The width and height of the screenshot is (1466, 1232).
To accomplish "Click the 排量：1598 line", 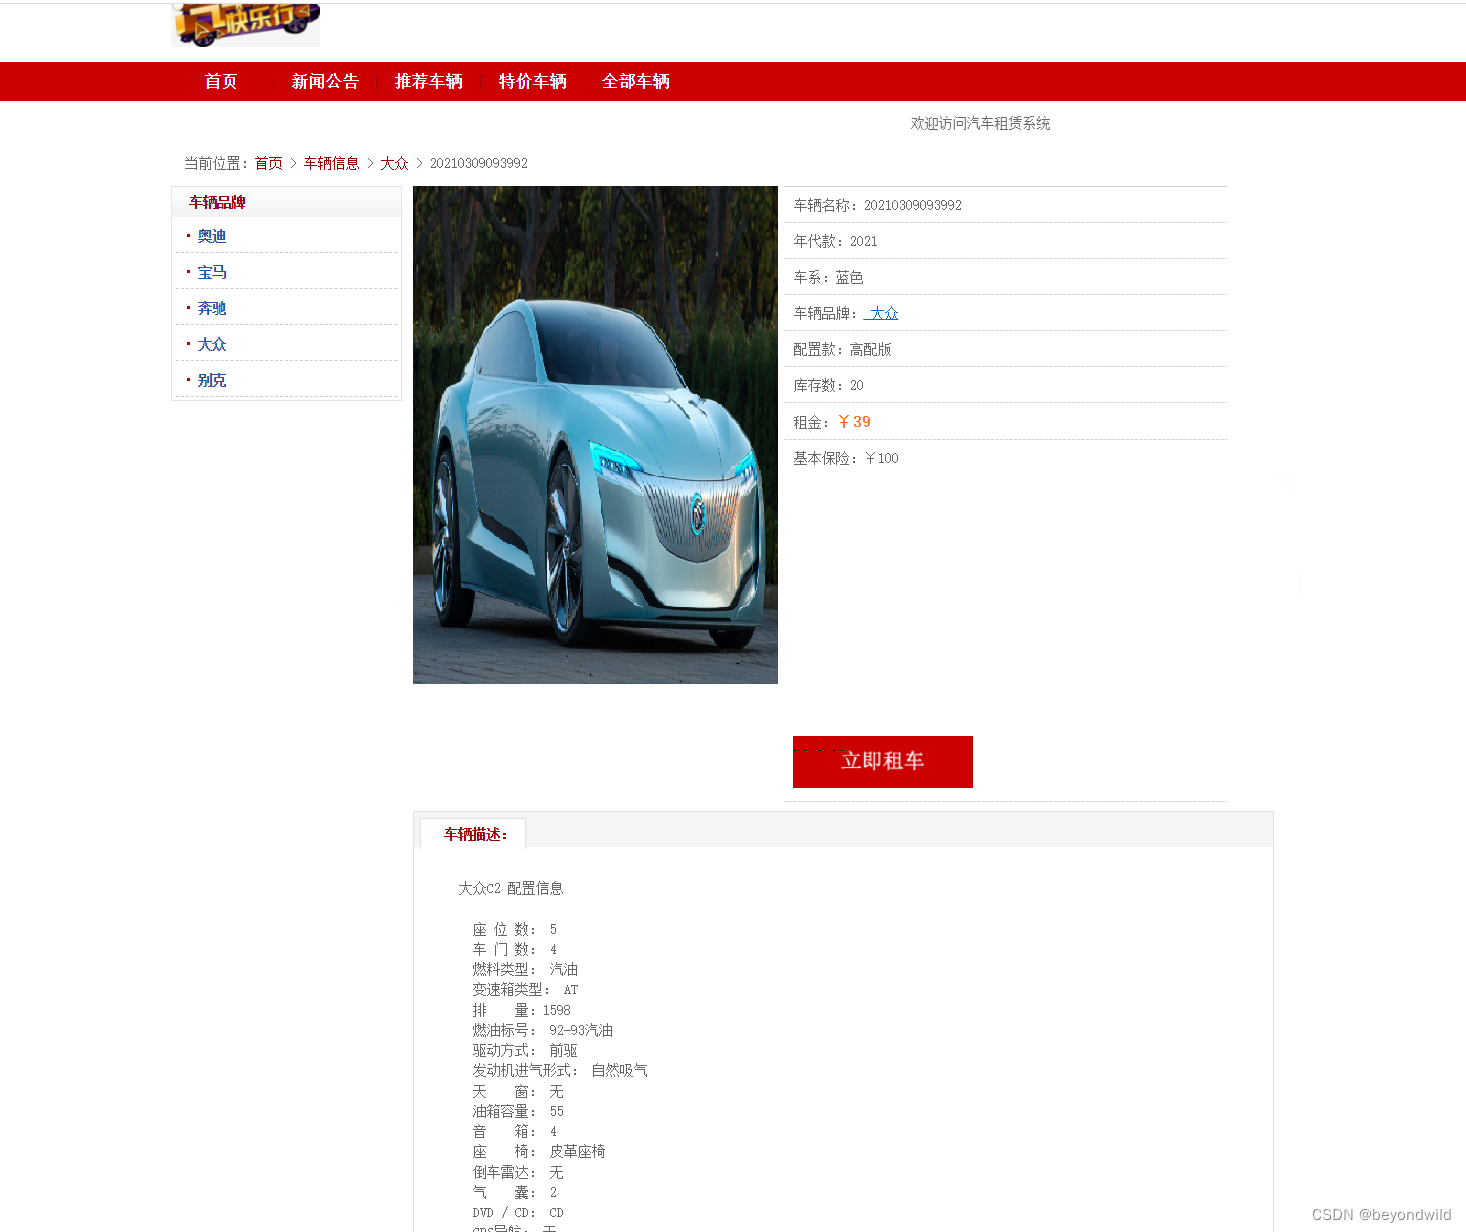I will tap(521, 1010).
